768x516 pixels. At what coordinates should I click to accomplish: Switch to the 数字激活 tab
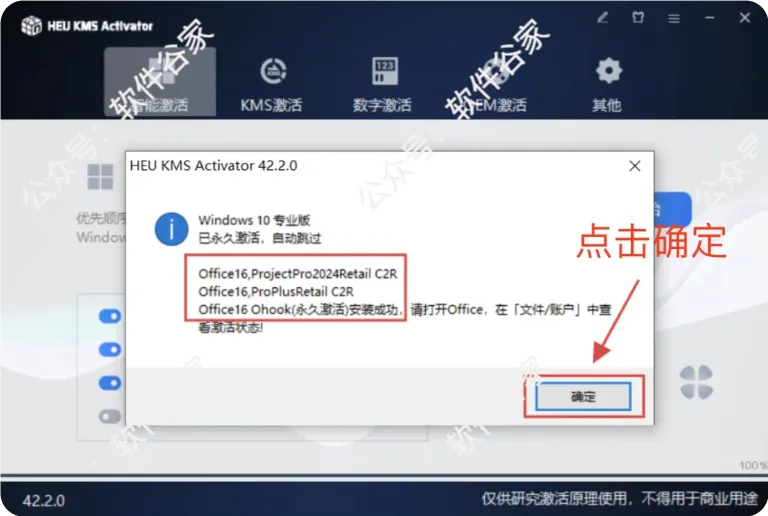(383, 84)
